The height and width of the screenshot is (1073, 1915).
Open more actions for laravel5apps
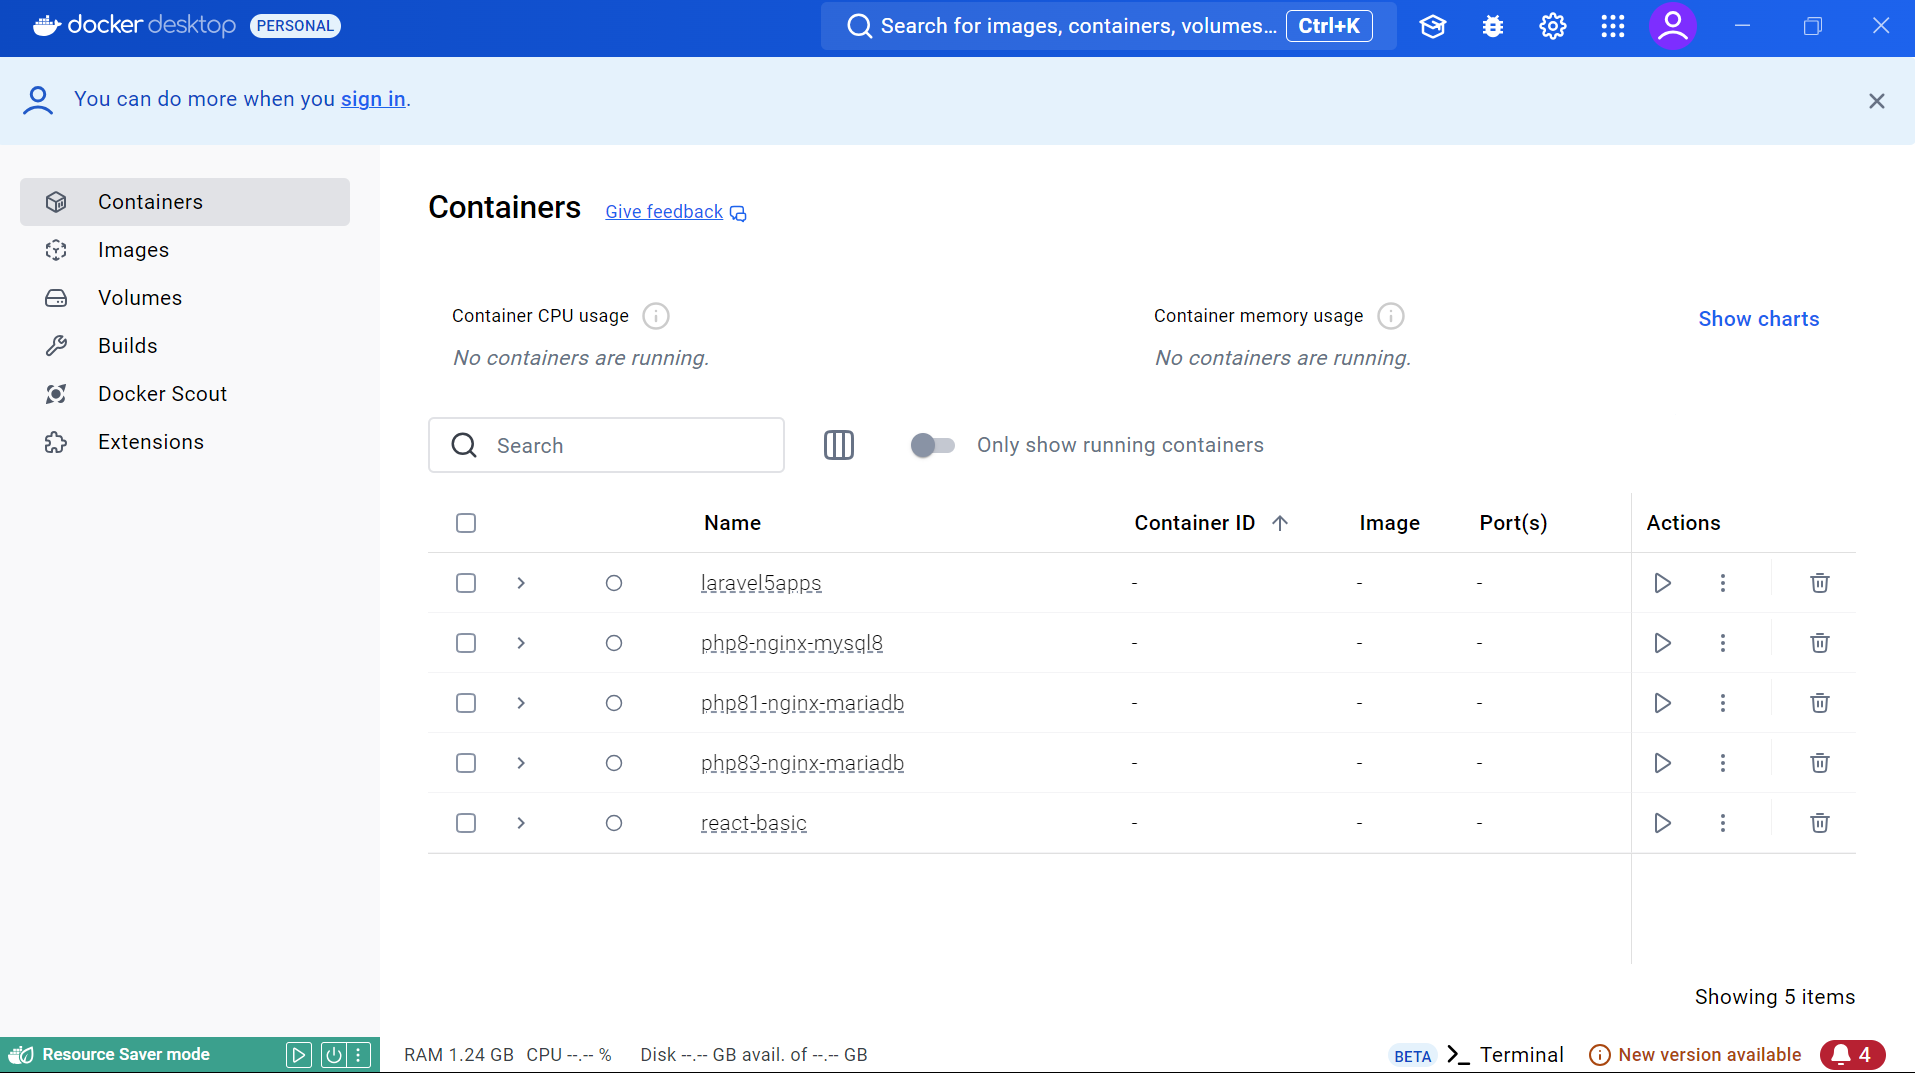pyautogui.click(x=1723, y=583)
